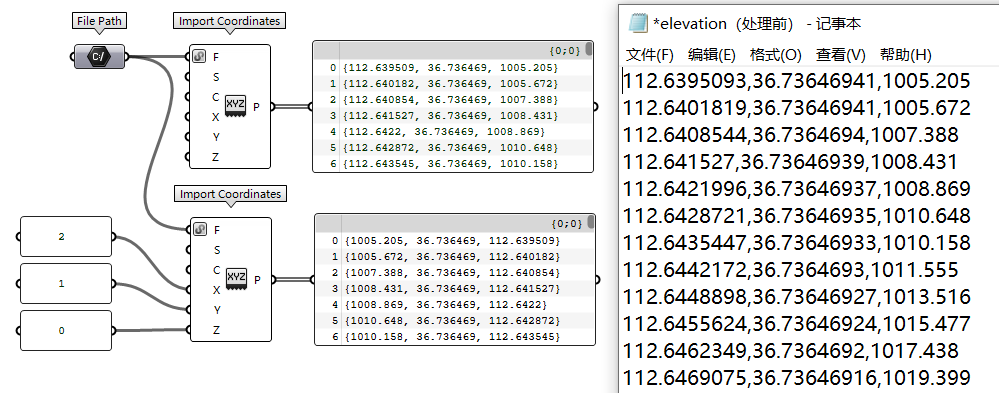
Task: Click the P output on upper Import Coordinates
Action: 257,106
